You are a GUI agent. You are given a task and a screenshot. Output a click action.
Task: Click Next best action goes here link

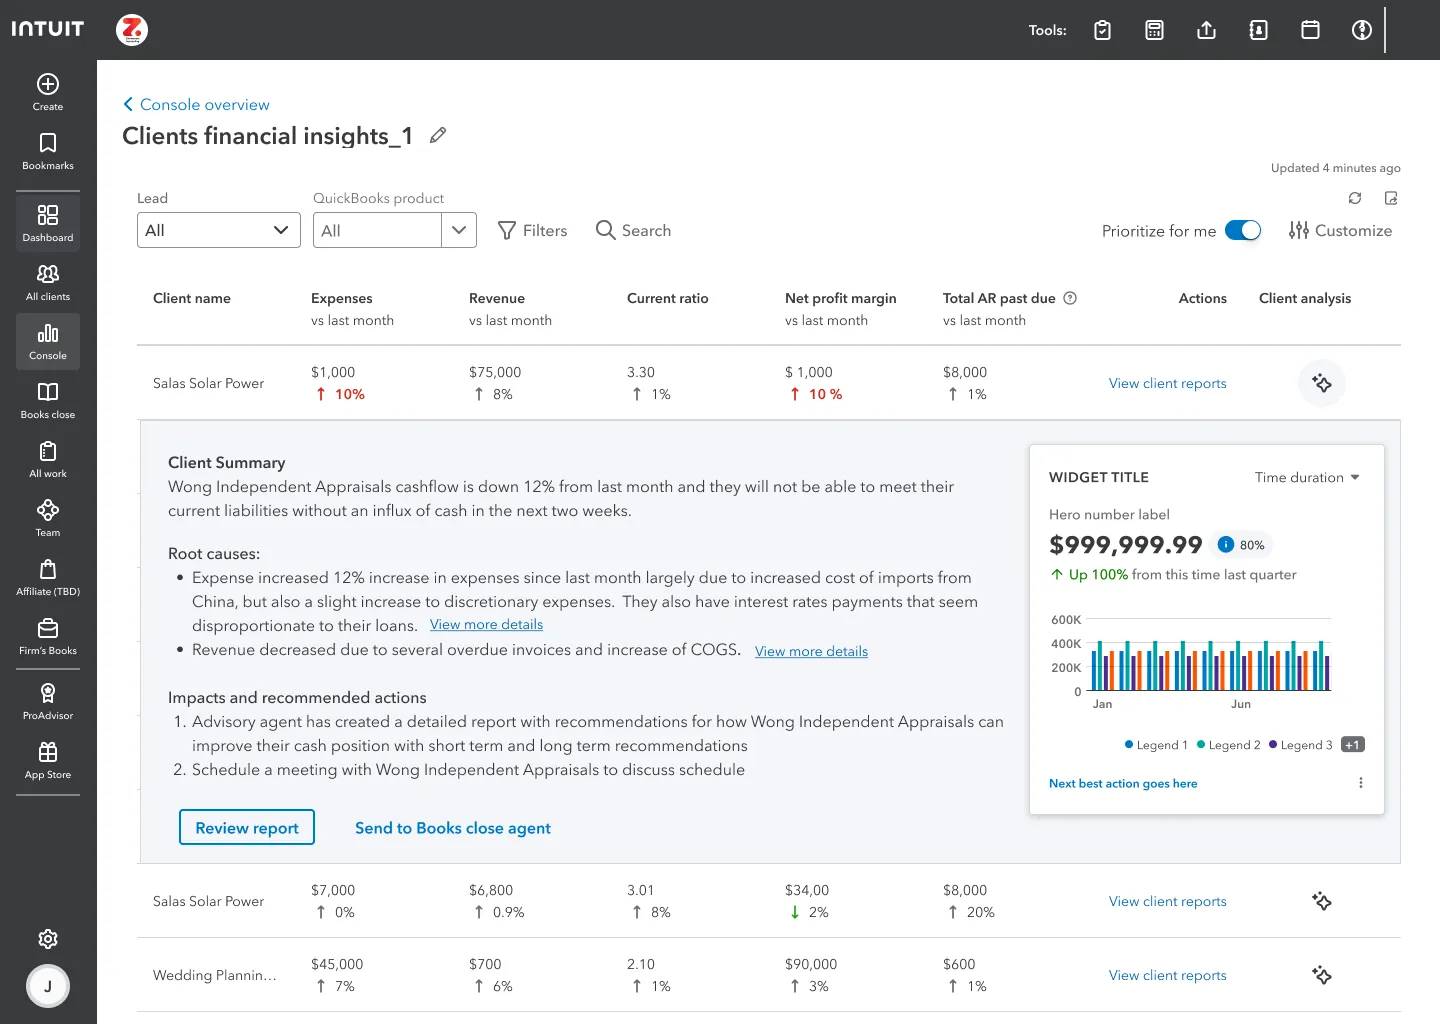(1123, 783)
